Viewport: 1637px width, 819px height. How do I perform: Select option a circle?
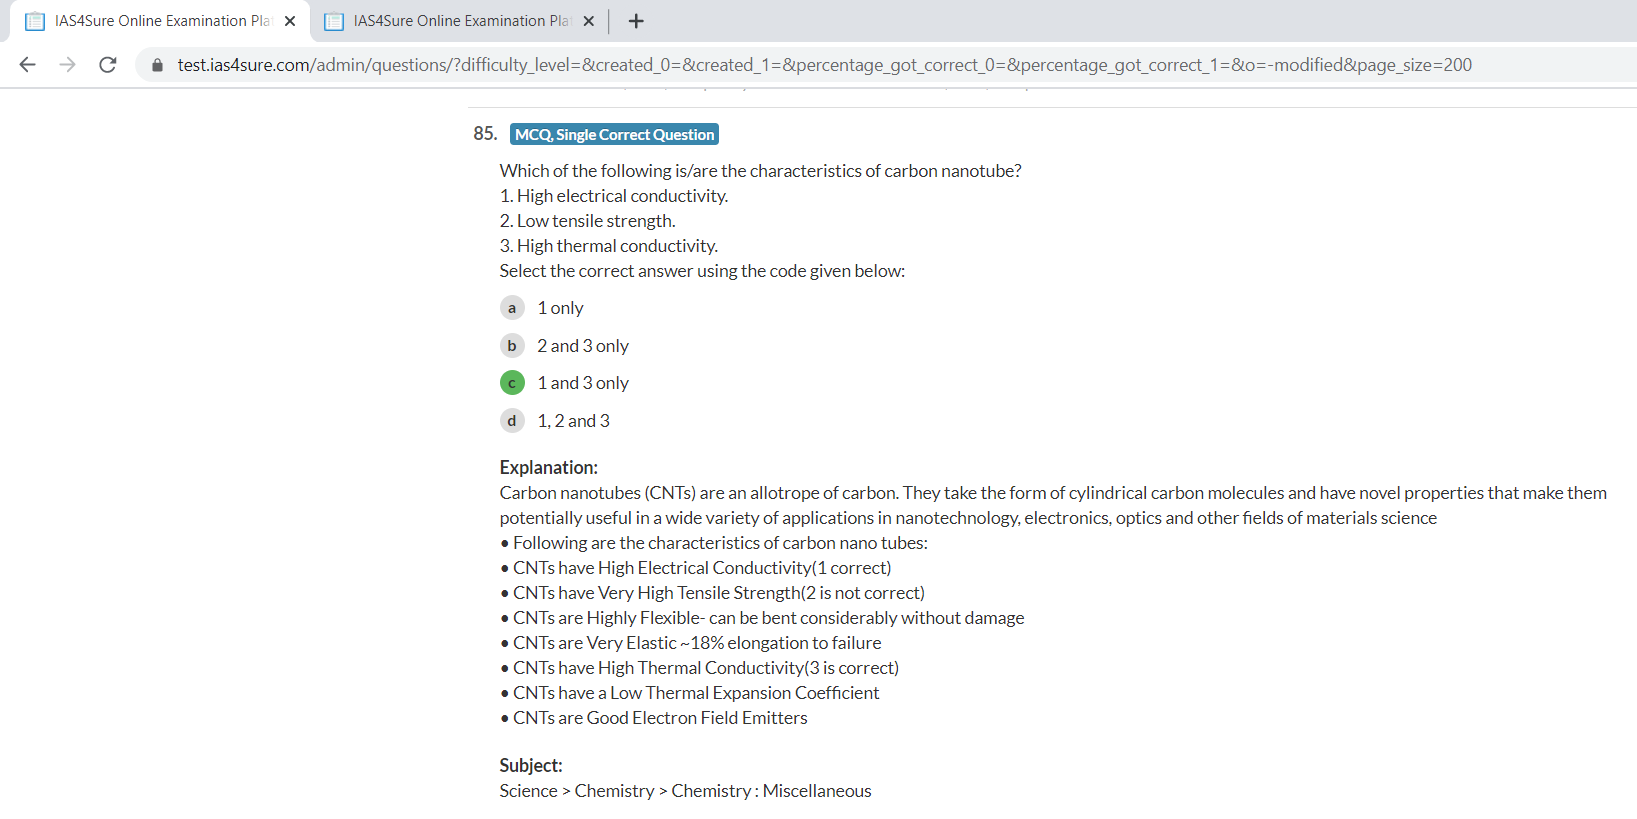pyautogui.click(x=512, y=308)
